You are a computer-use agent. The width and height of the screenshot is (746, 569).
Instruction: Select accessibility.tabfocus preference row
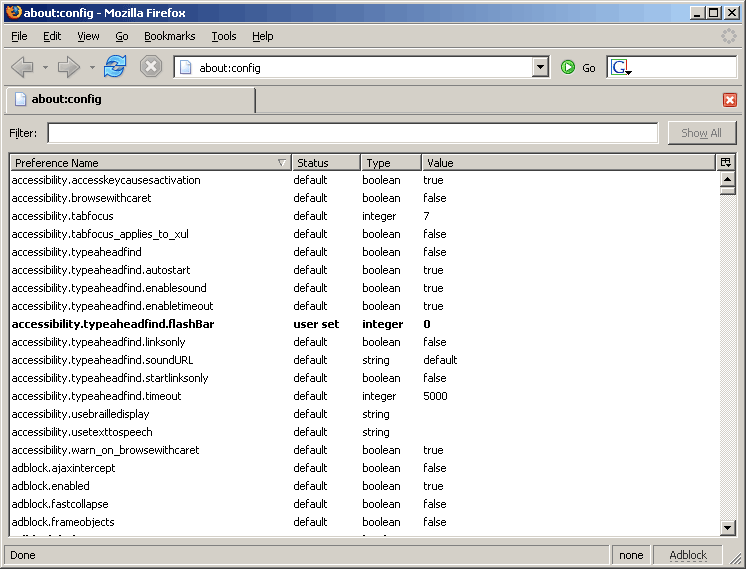[x=364, y=216]
